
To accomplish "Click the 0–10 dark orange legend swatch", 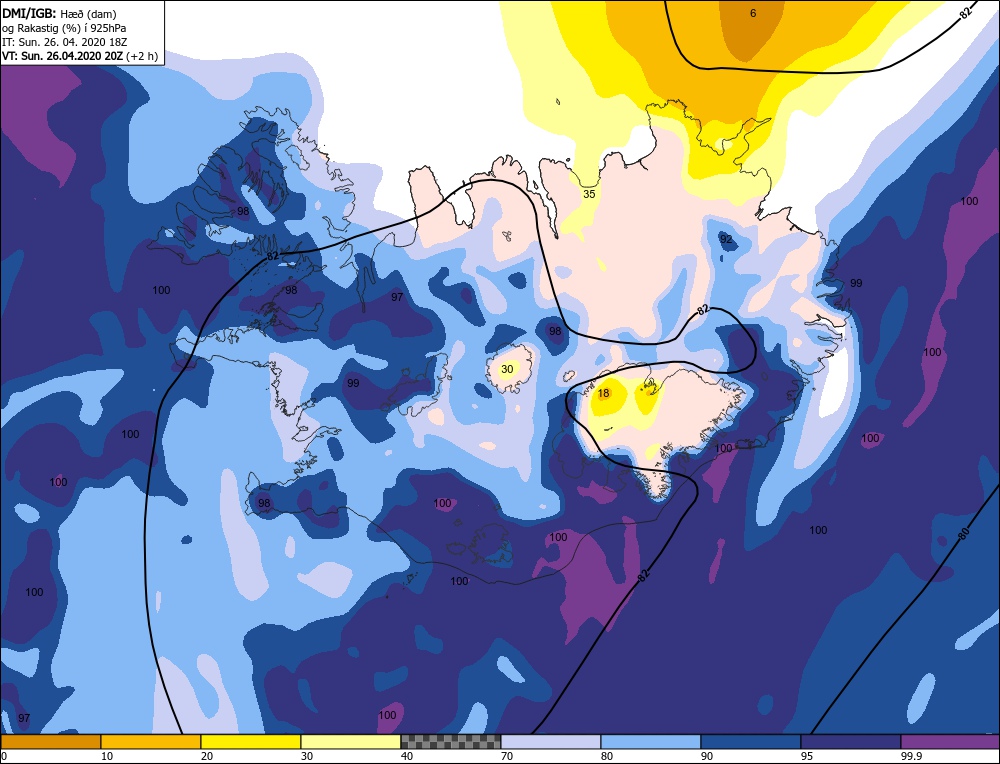I will 51,742.
